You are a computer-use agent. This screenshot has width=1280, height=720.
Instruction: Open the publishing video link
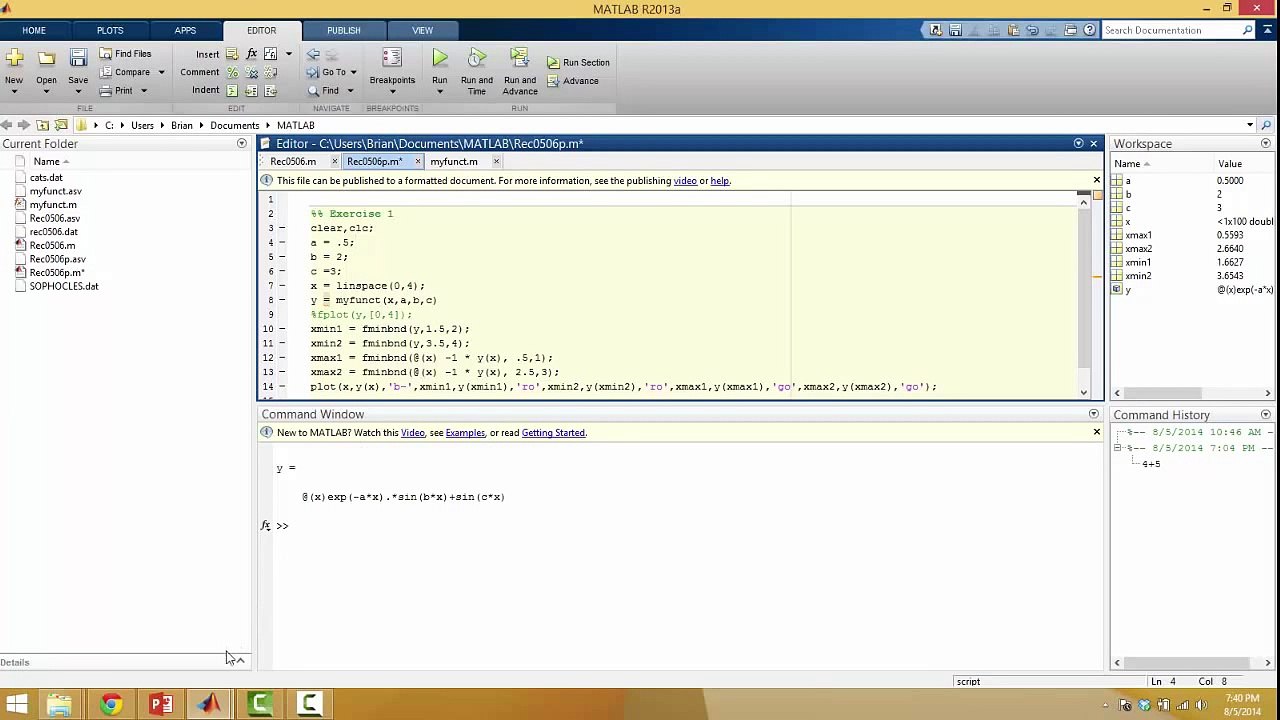685,181
